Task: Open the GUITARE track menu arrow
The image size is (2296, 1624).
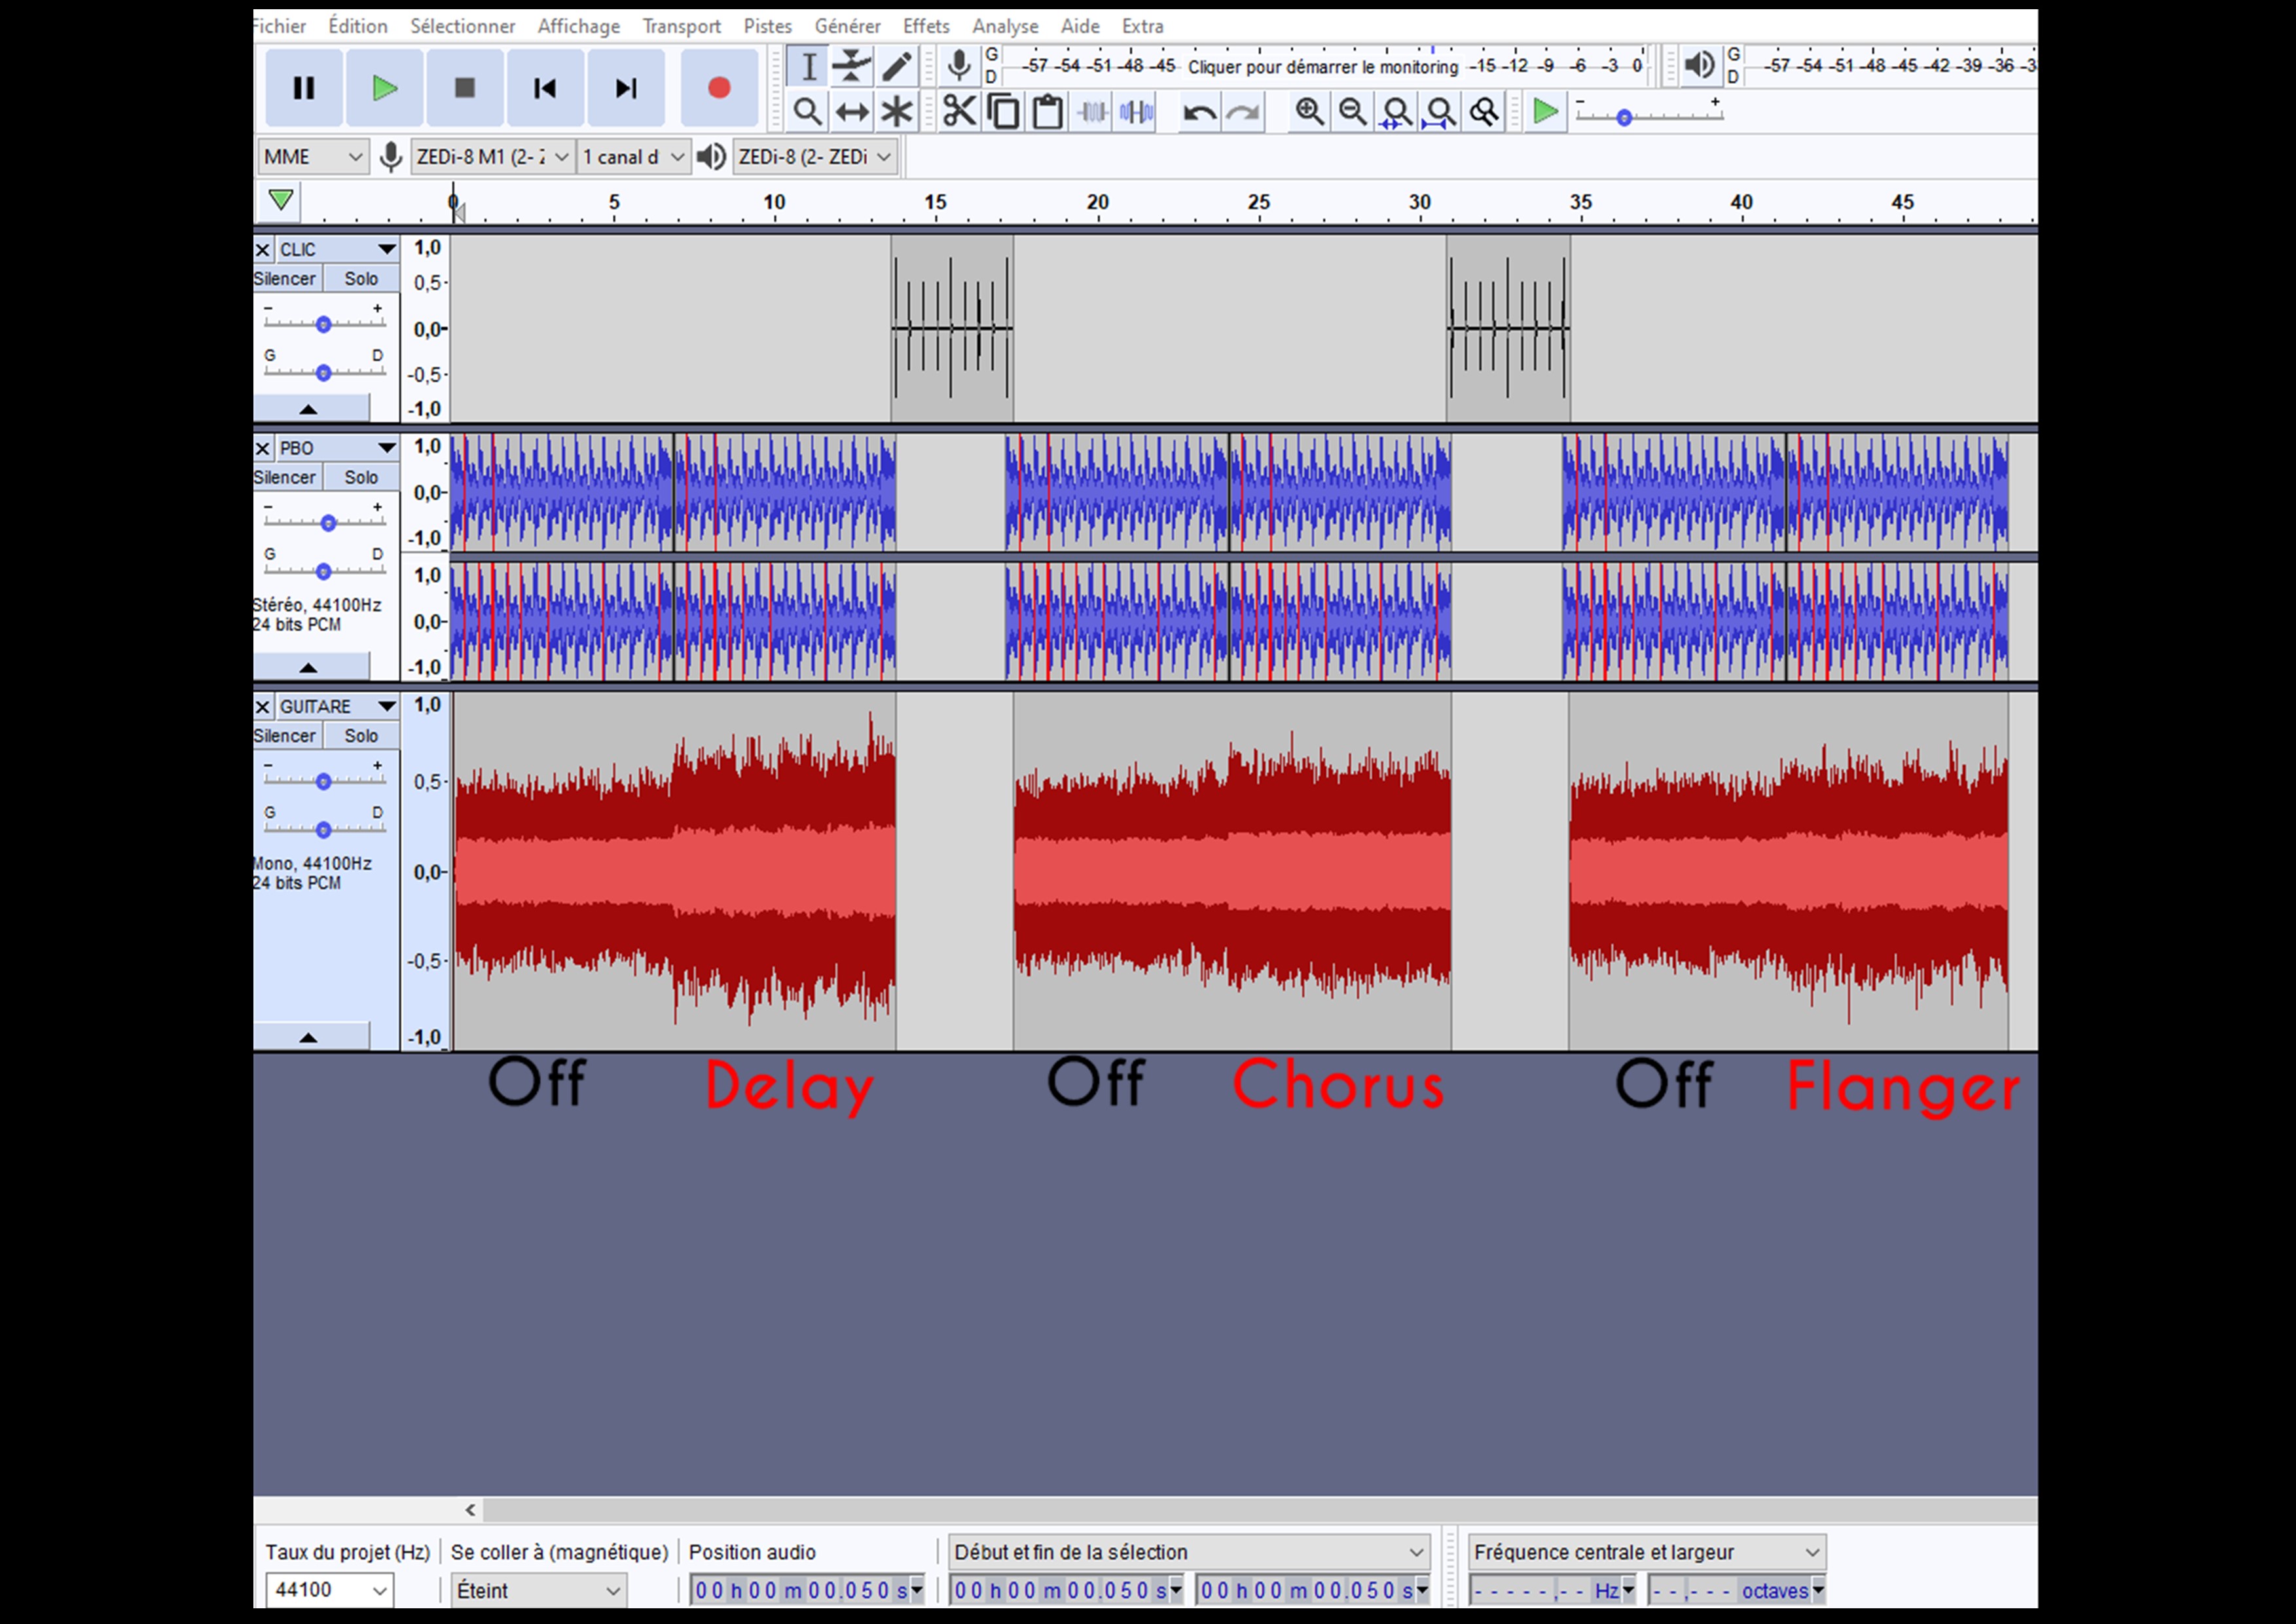Action: (x=386, y=707)
